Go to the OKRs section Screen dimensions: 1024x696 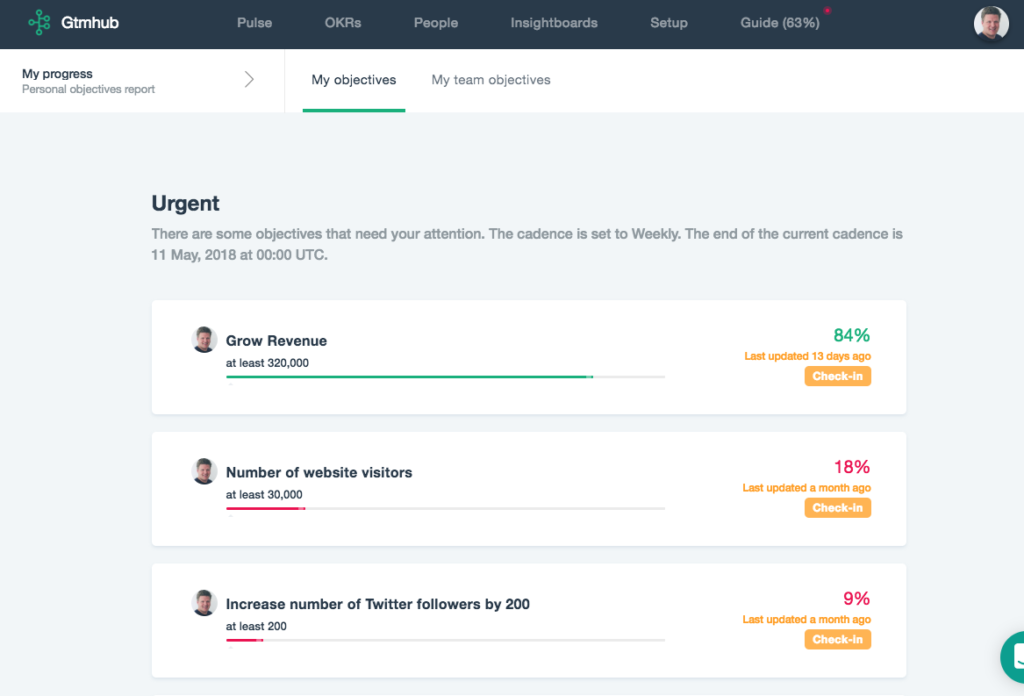point(343,23)
